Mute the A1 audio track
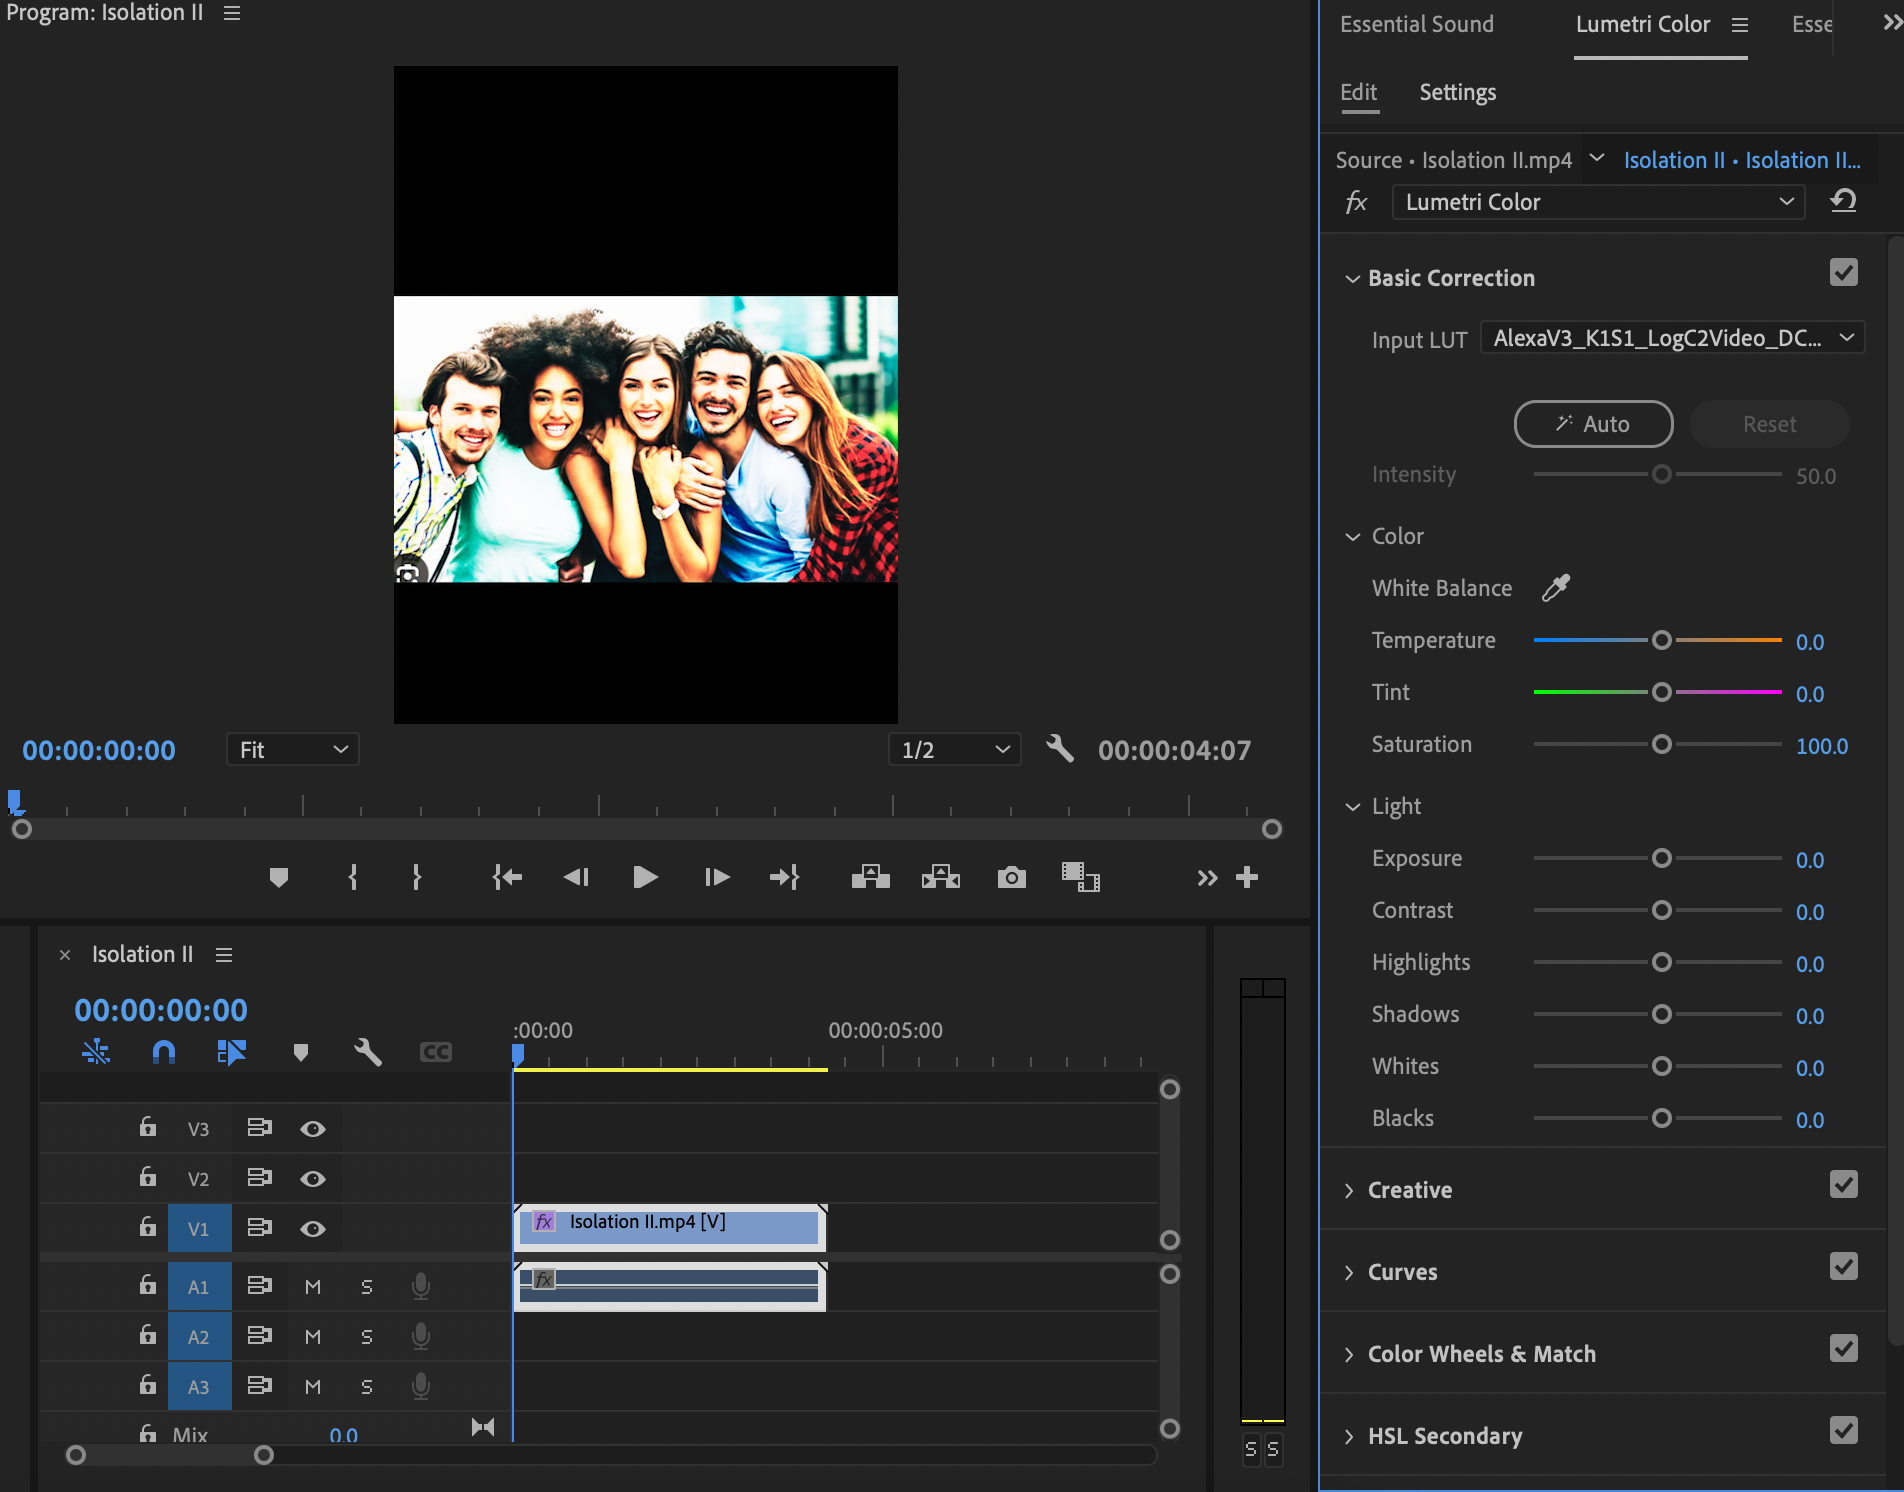 tap(313, 1286)
